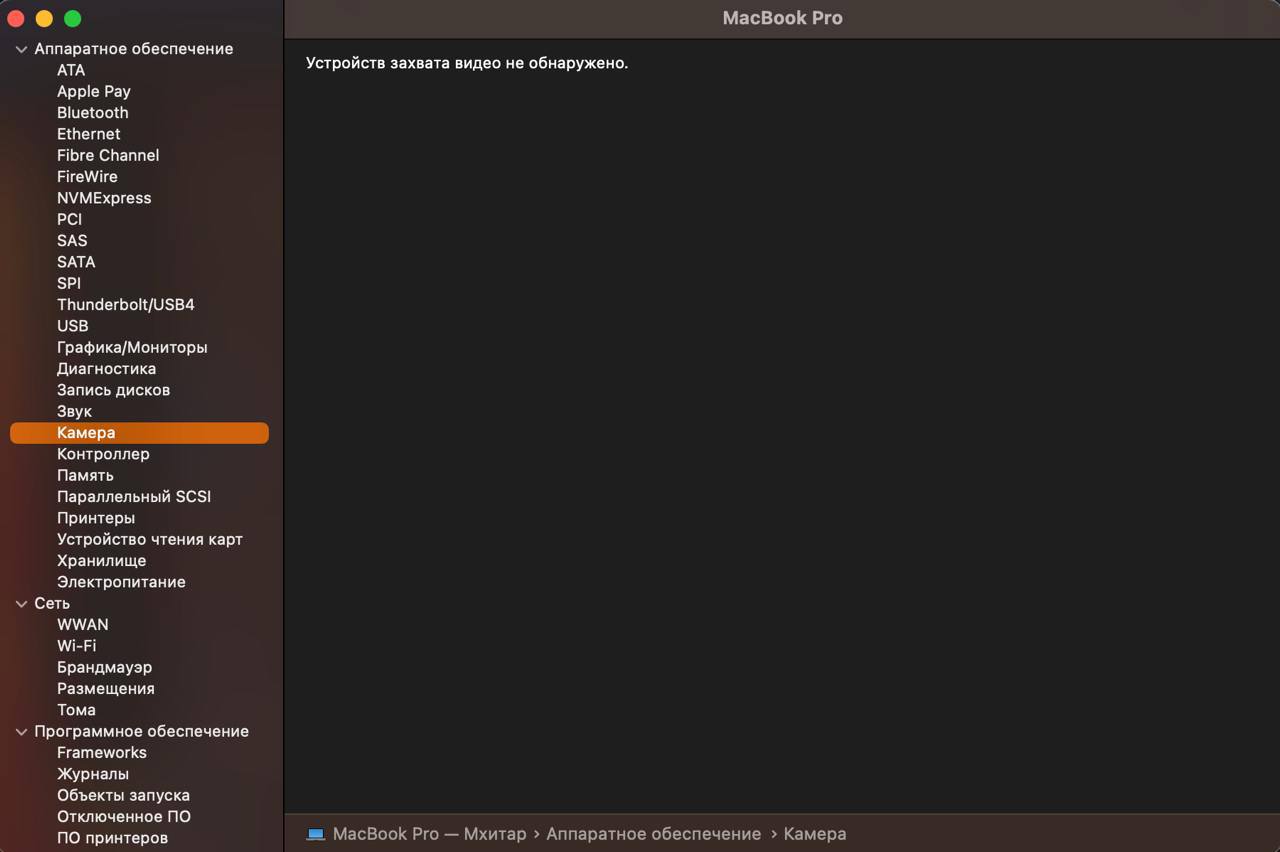
Task: Collapse the Аппаратное обеспечение section
Action: 21,49
